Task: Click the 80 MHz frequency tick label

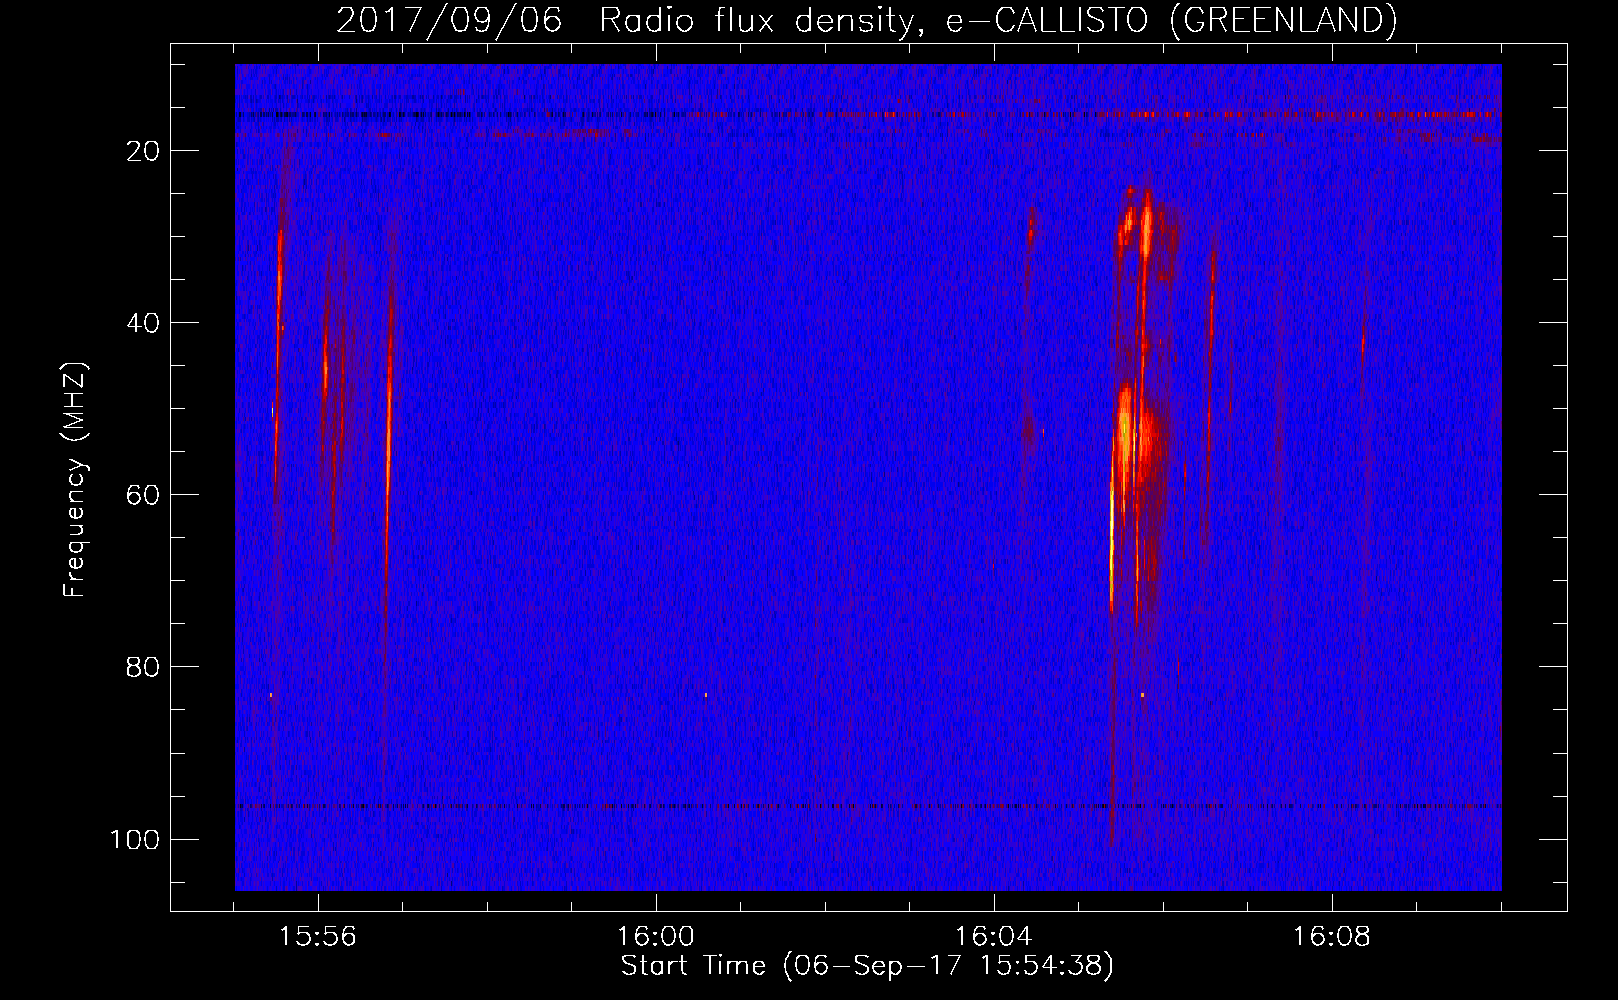Action: click(x=143, y=667)
